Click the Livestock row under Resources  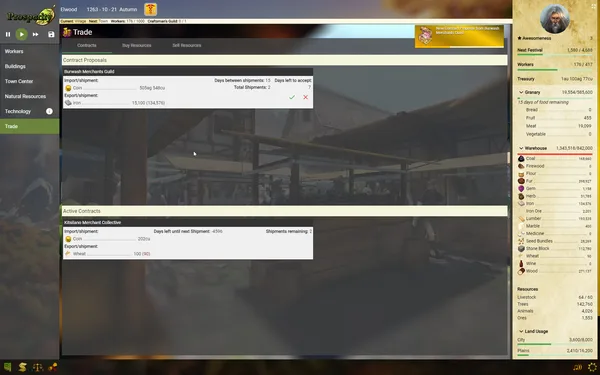pyautogui.click(x=555, y=297)
